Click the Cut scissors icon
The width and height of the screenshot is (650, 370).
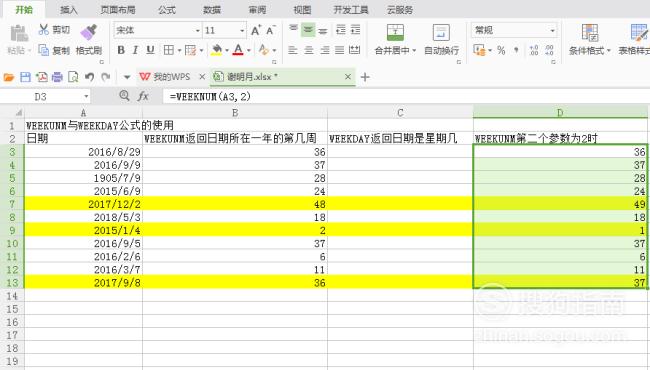[44, 29]
